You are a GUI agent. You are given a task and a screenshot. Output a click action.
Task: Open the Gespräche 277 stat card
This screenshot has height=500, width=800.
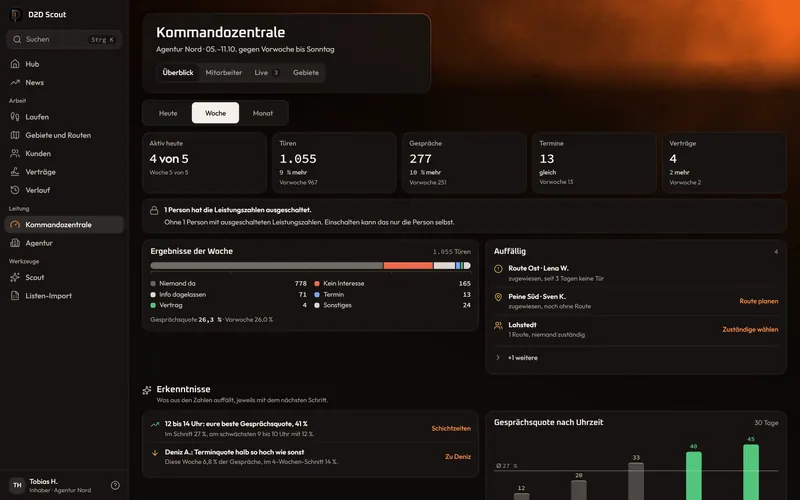464,163
